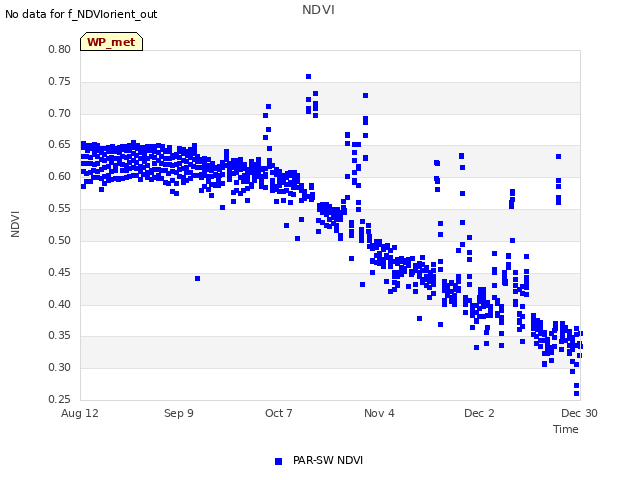Click the blue PAR-SW NDVI legend marker
This screenshot has width=640, height=480.
(x=278, y=461)
